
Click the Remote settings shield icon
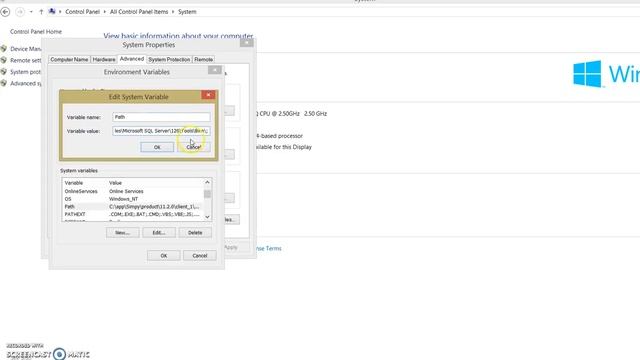point(4,60)
